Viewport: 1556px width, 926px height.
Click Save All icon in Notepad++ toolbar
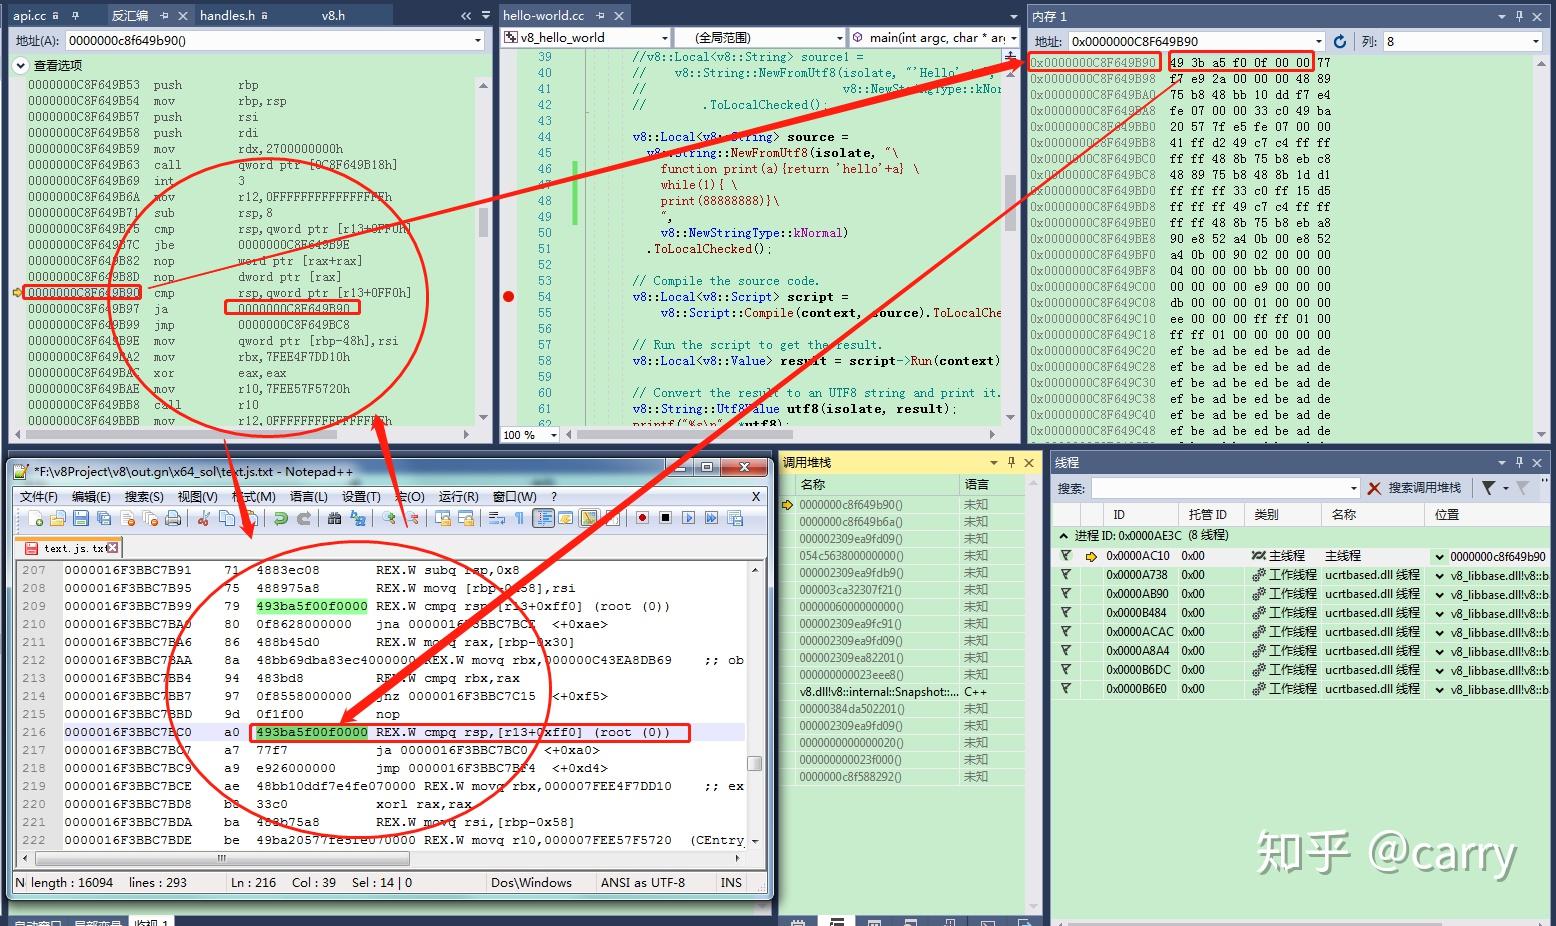click(103, 518)
